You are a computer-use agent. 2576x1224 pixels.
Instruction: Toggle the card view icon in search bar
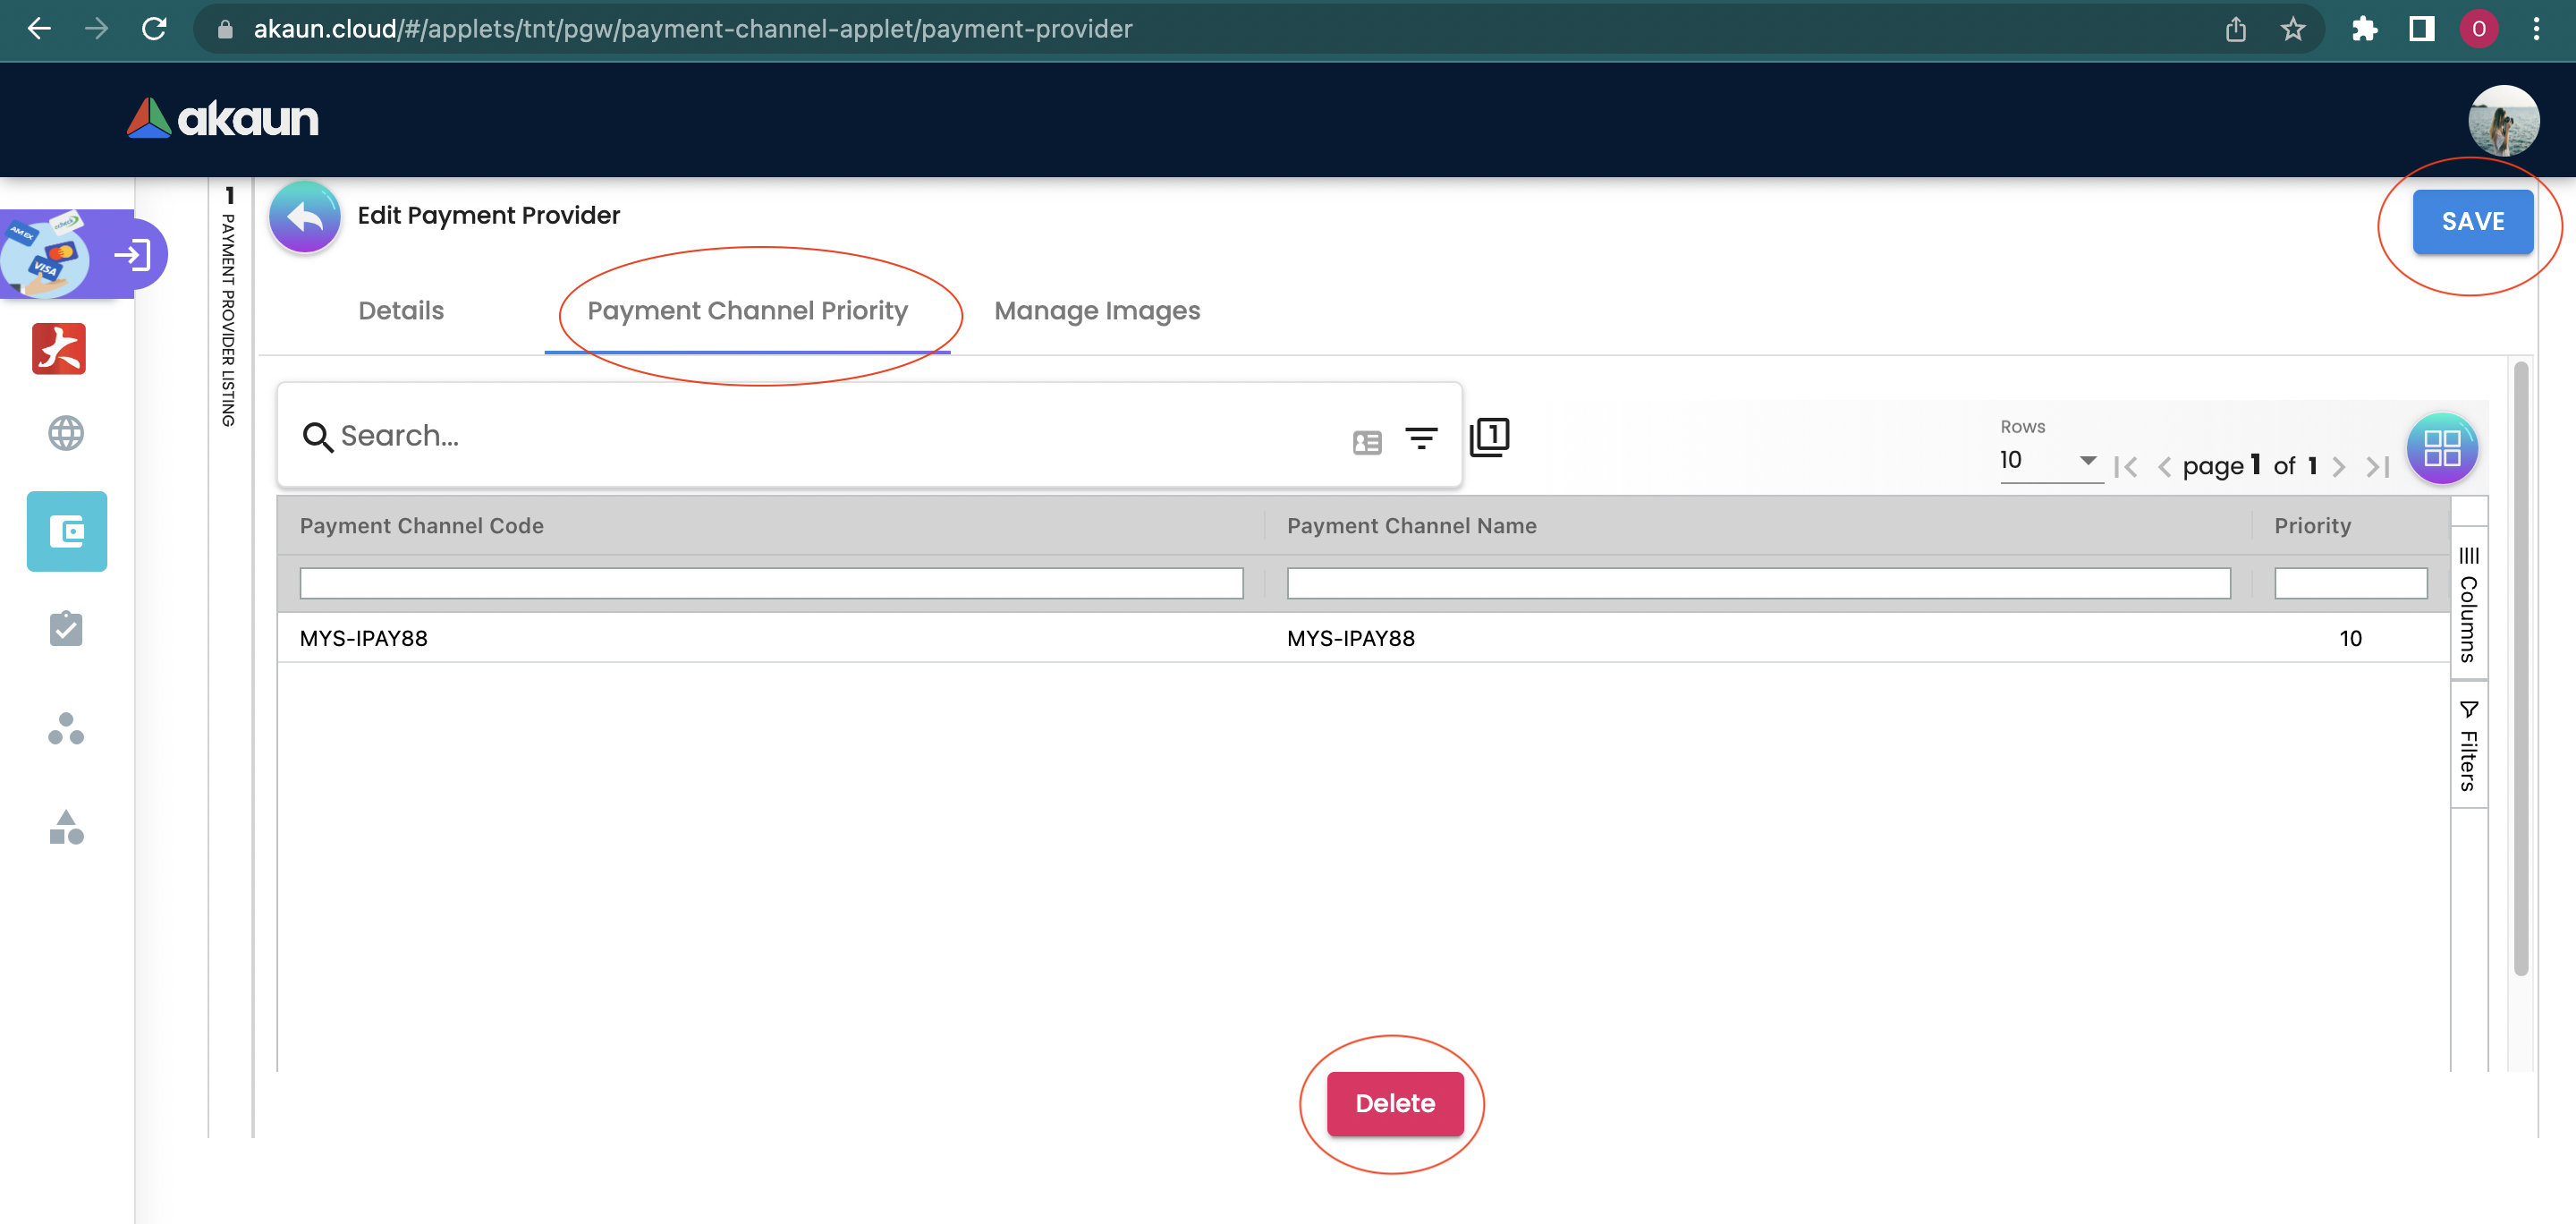click(x=1367, y=442)
